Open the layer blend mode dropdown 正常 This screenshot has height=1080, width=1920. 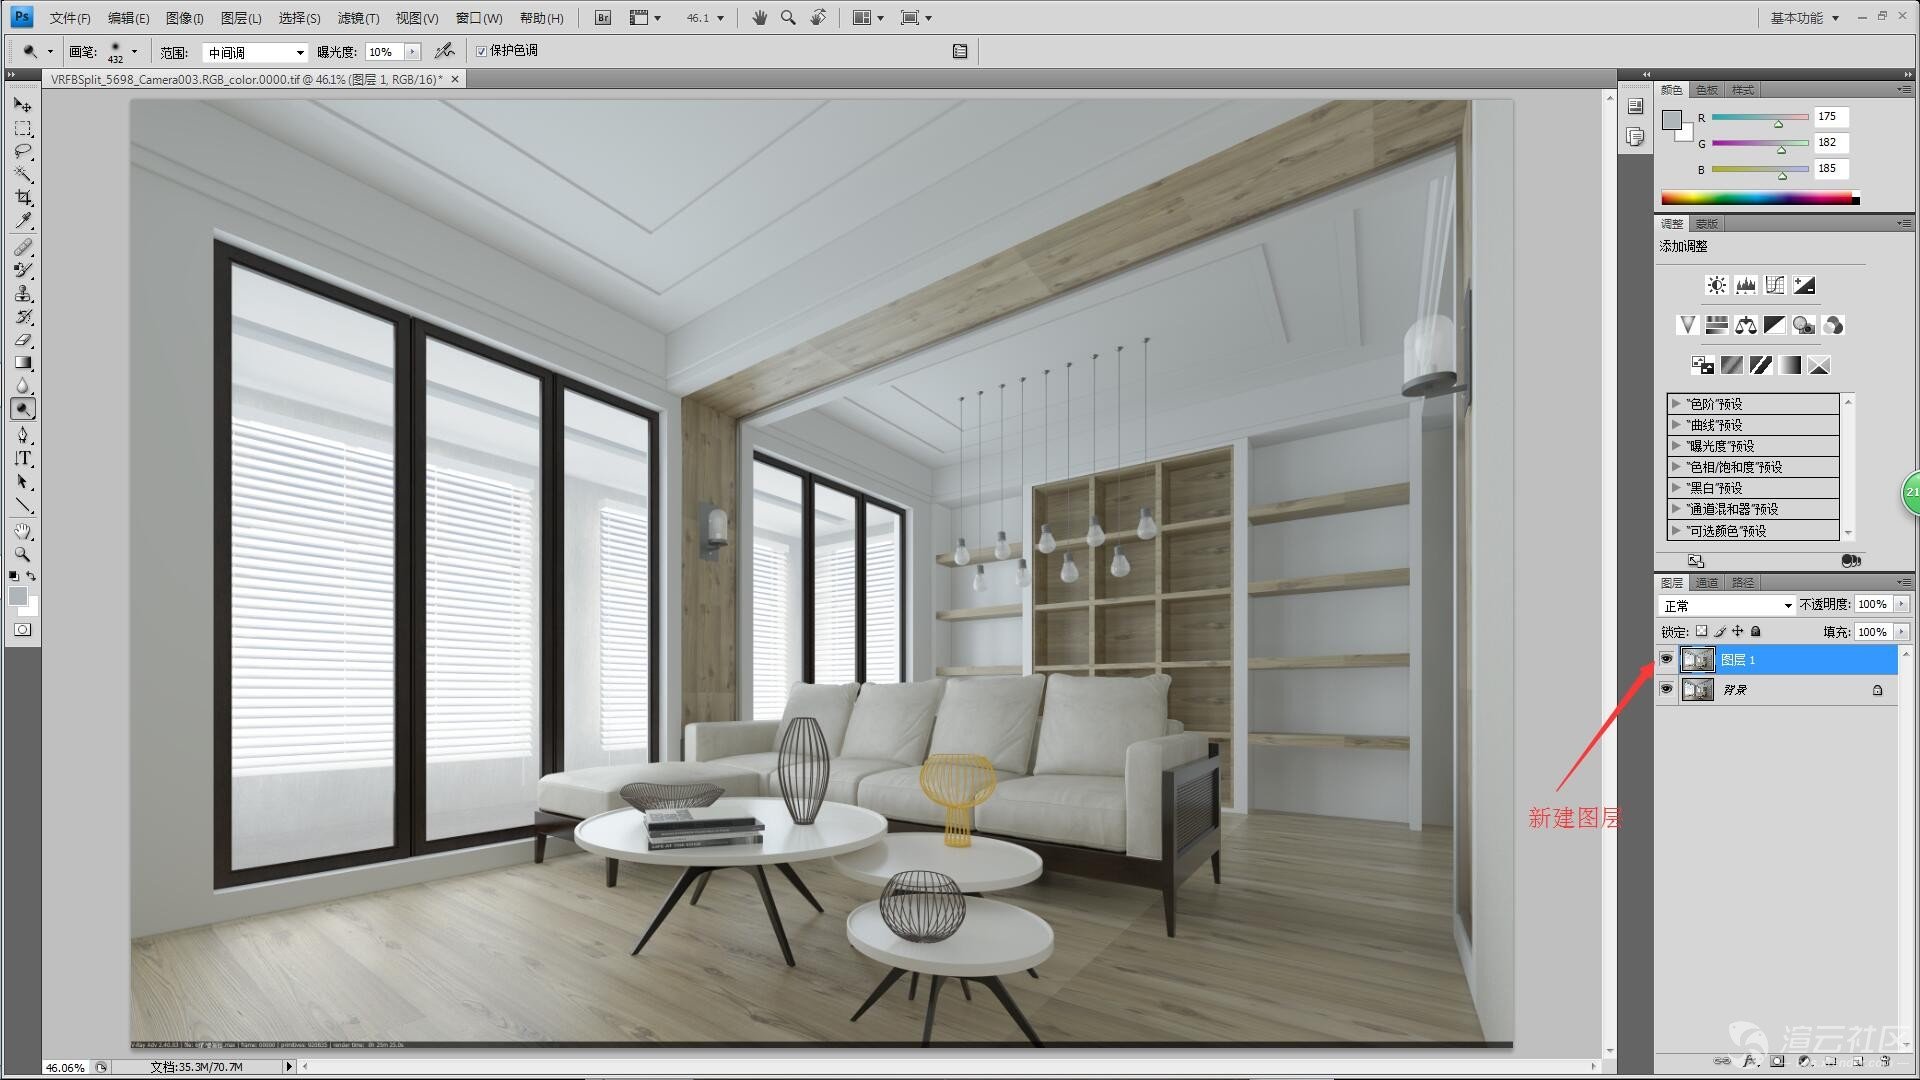click(1726, 605)
